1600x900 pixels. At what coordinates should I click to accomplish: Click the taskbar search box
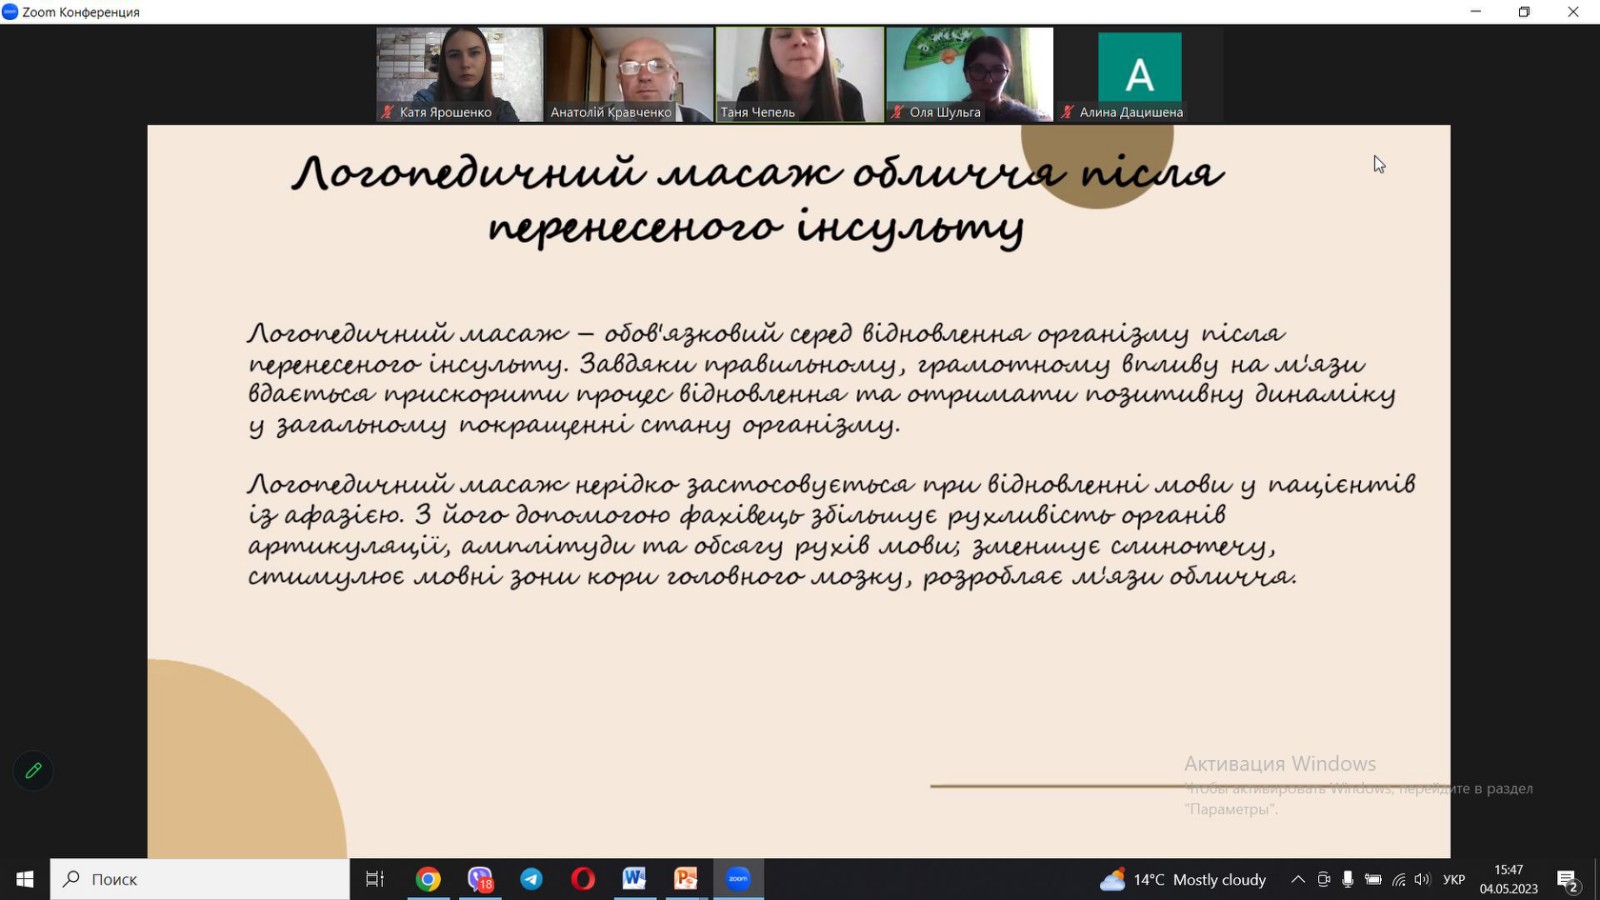tap(200, 879)
